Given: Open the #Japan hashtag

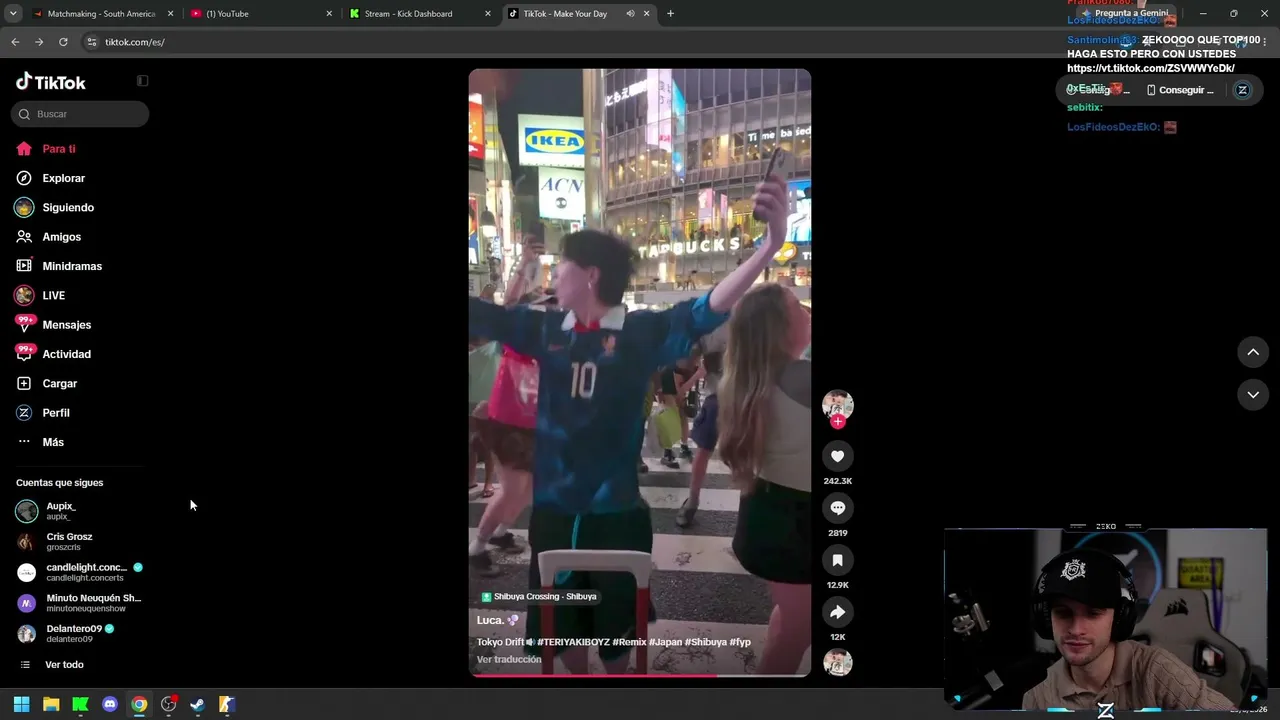Looking at the screenshot, I should 666,642.
